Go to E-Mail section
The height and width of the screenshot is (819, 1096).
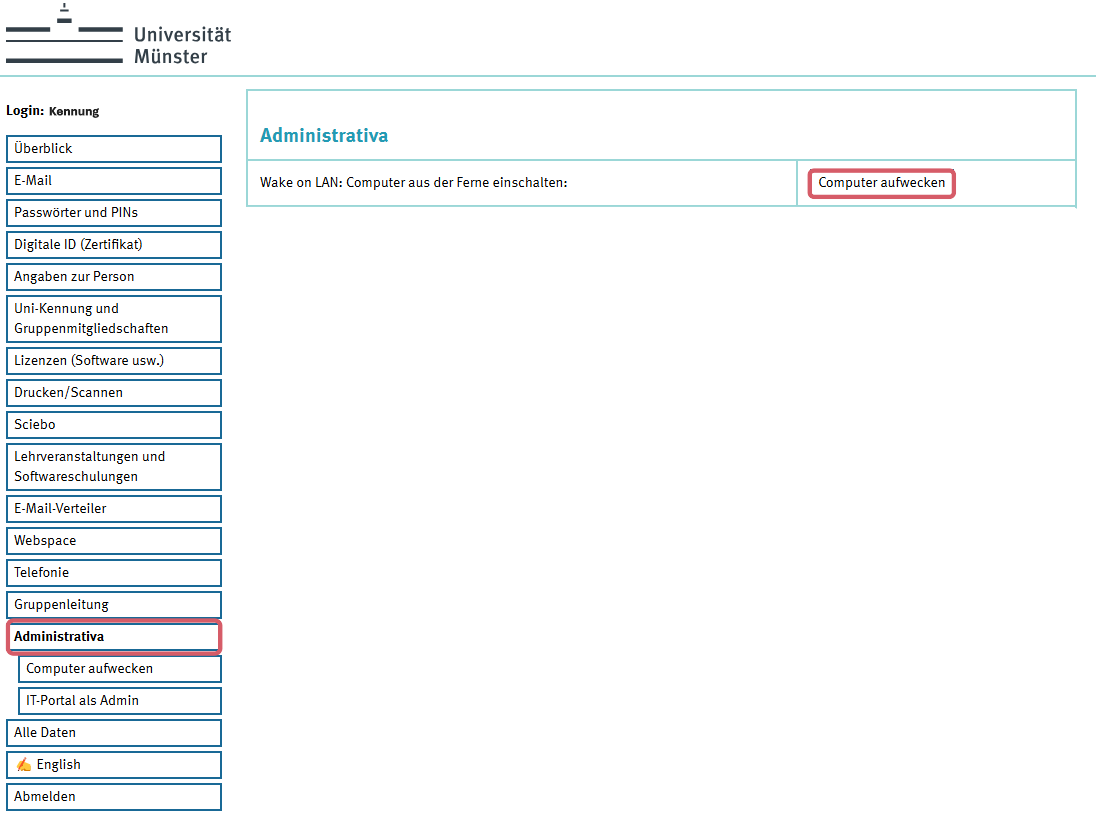click(x=113, y=181)
